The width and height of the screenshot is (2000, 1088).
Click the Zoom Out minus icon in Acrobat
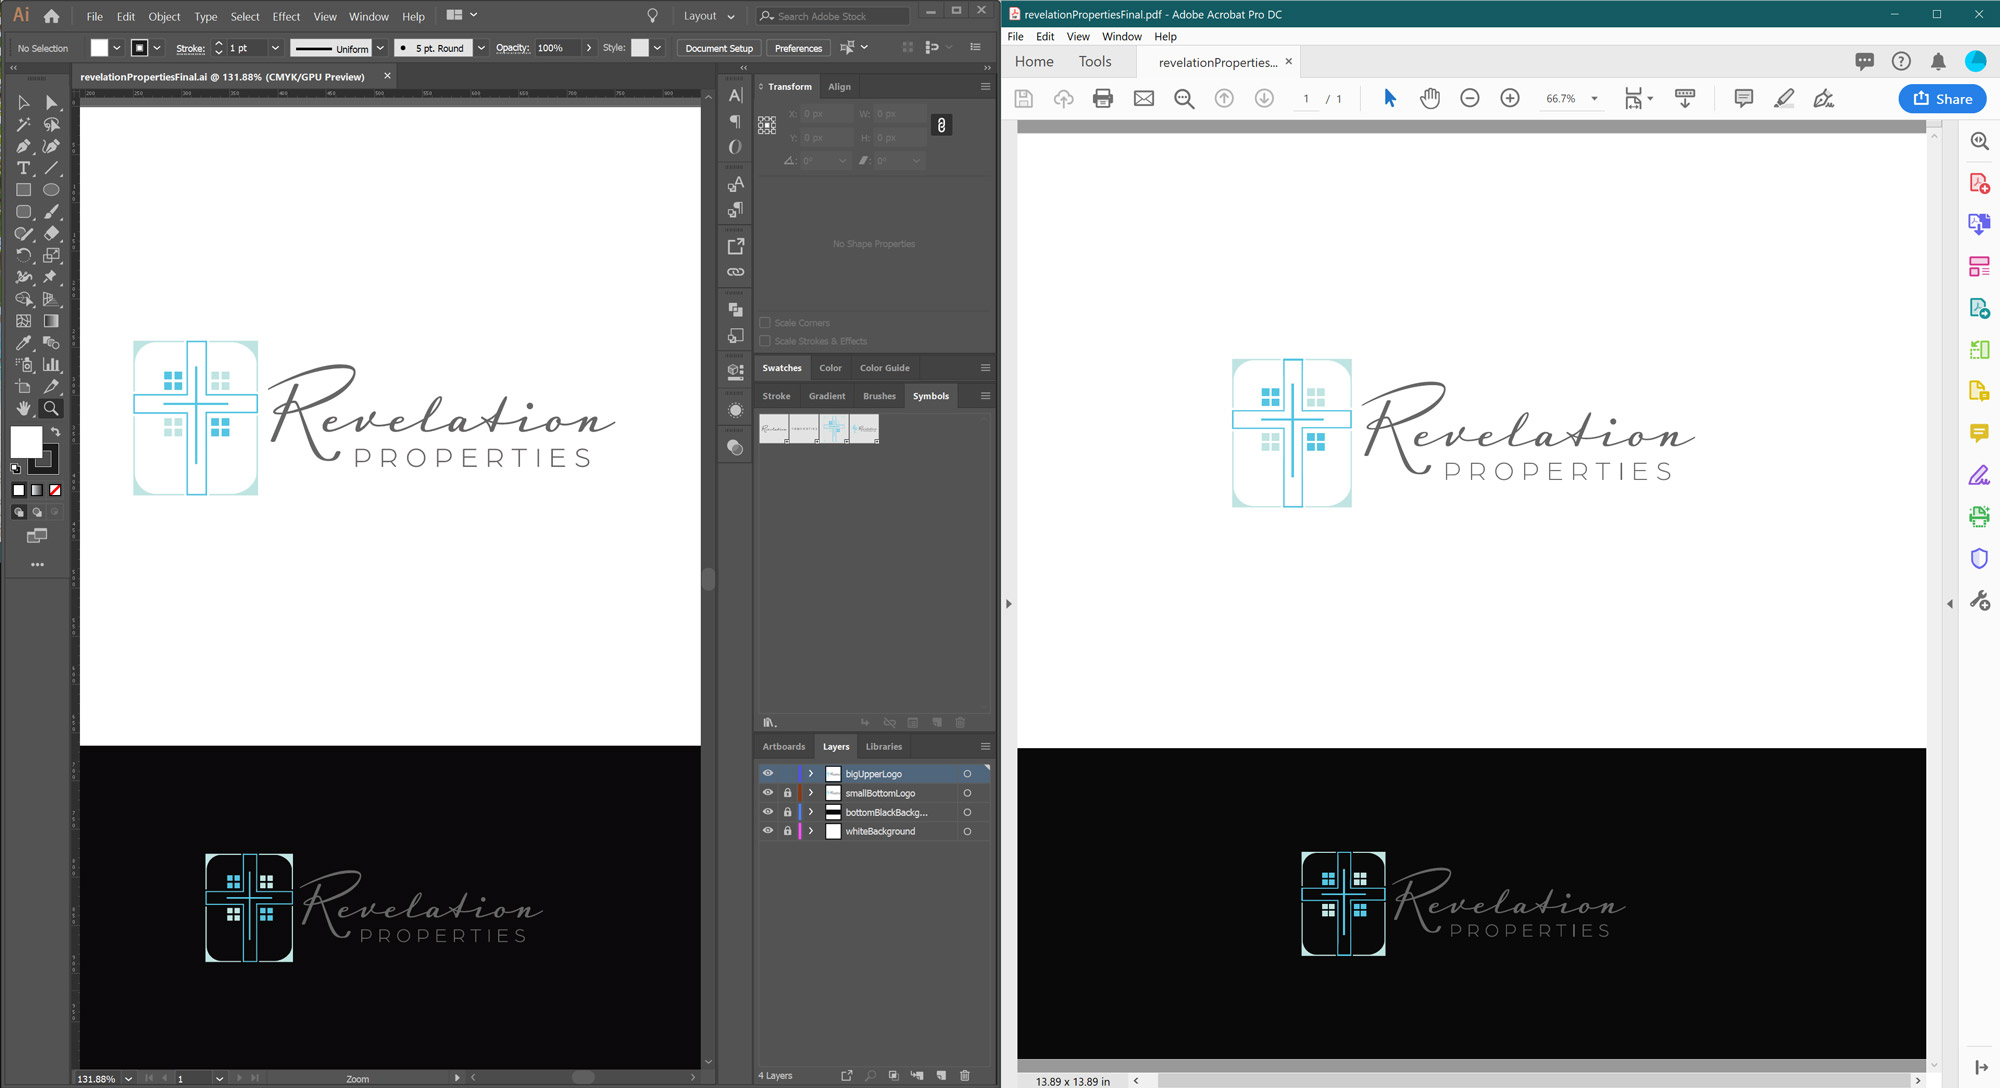1469,98
